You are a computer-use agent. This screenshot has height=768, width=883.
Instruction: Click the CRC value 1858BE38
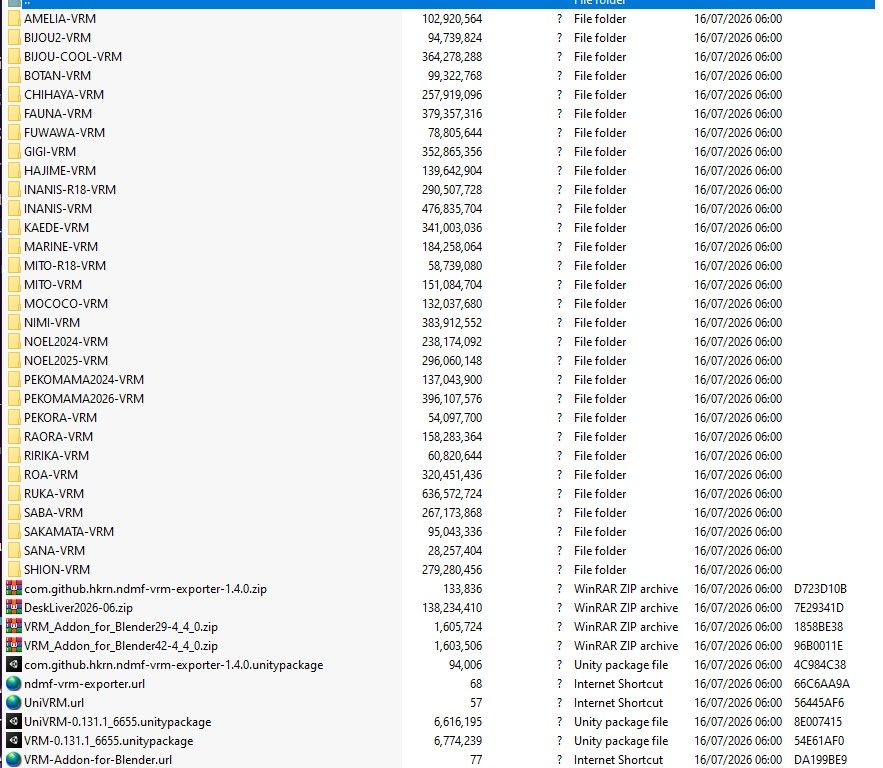(818, 627)
